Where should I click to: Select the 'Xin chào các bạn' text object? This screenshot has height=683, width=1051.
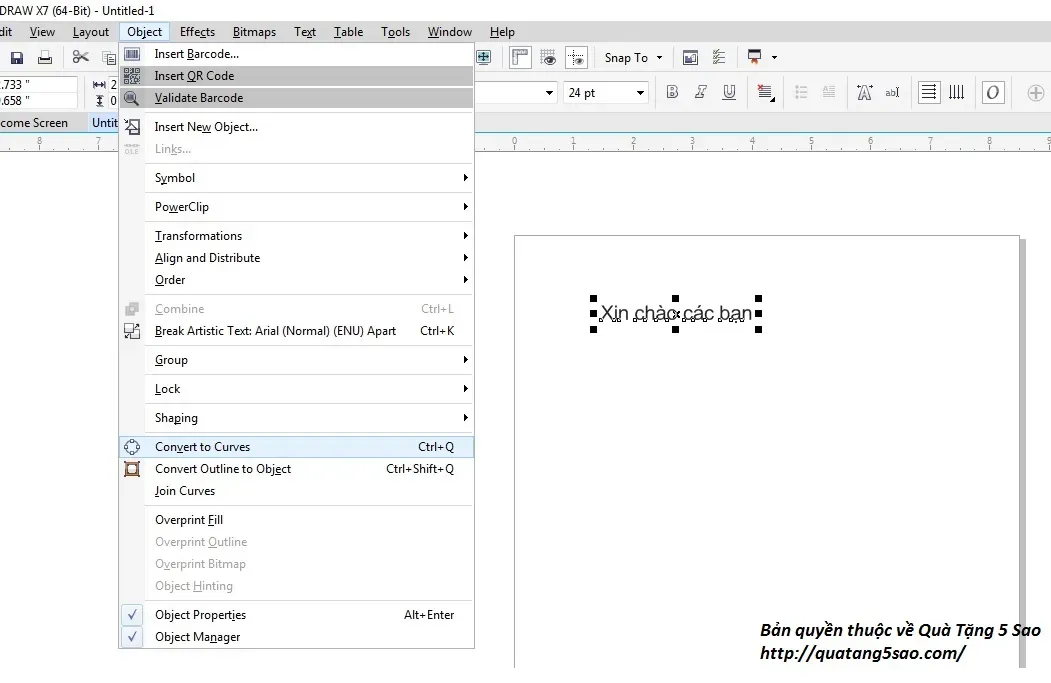pyautogui.click(x=674, y=312)
